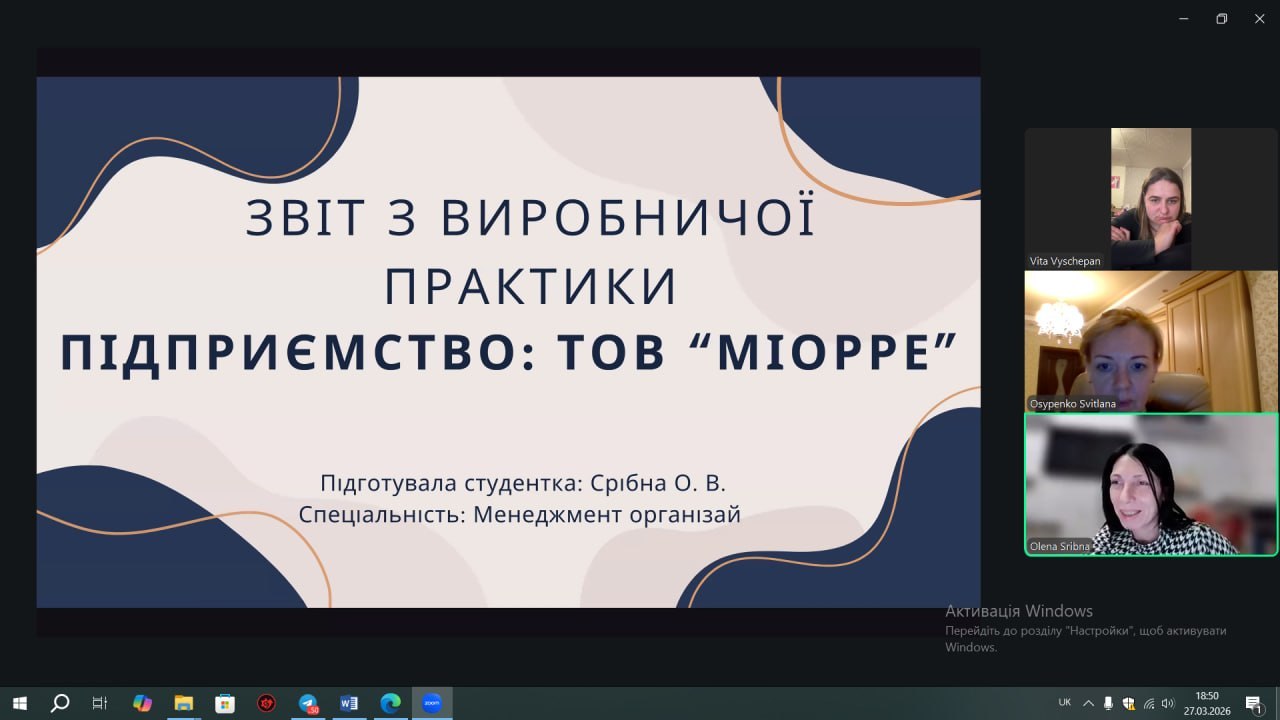Open the Copilot taskbar icon

click(x=142, y=703)
